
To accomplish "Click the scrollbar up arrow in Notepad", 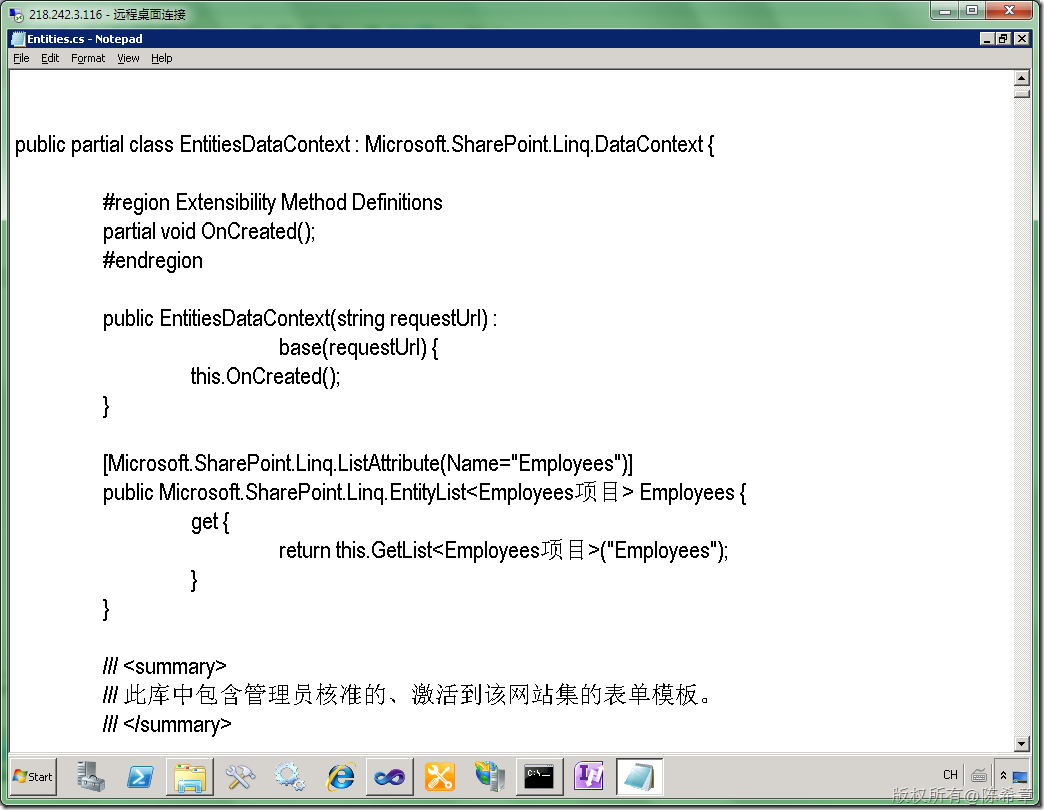I will tap(1022, 79).
